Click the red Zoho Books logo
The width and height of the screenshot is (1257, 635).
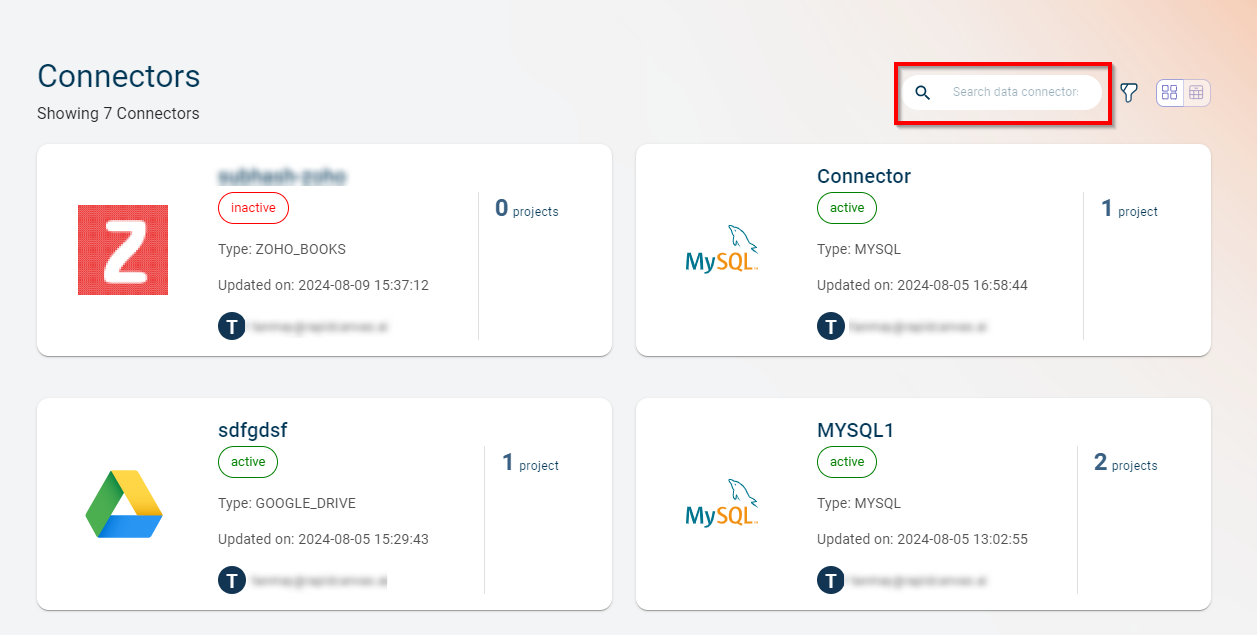pyautogui.click(x=123, y=250)
